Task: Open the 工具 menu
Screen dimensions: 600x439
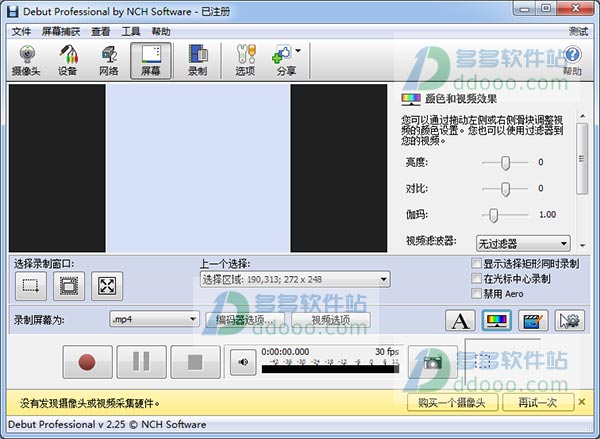Action: 131,31
